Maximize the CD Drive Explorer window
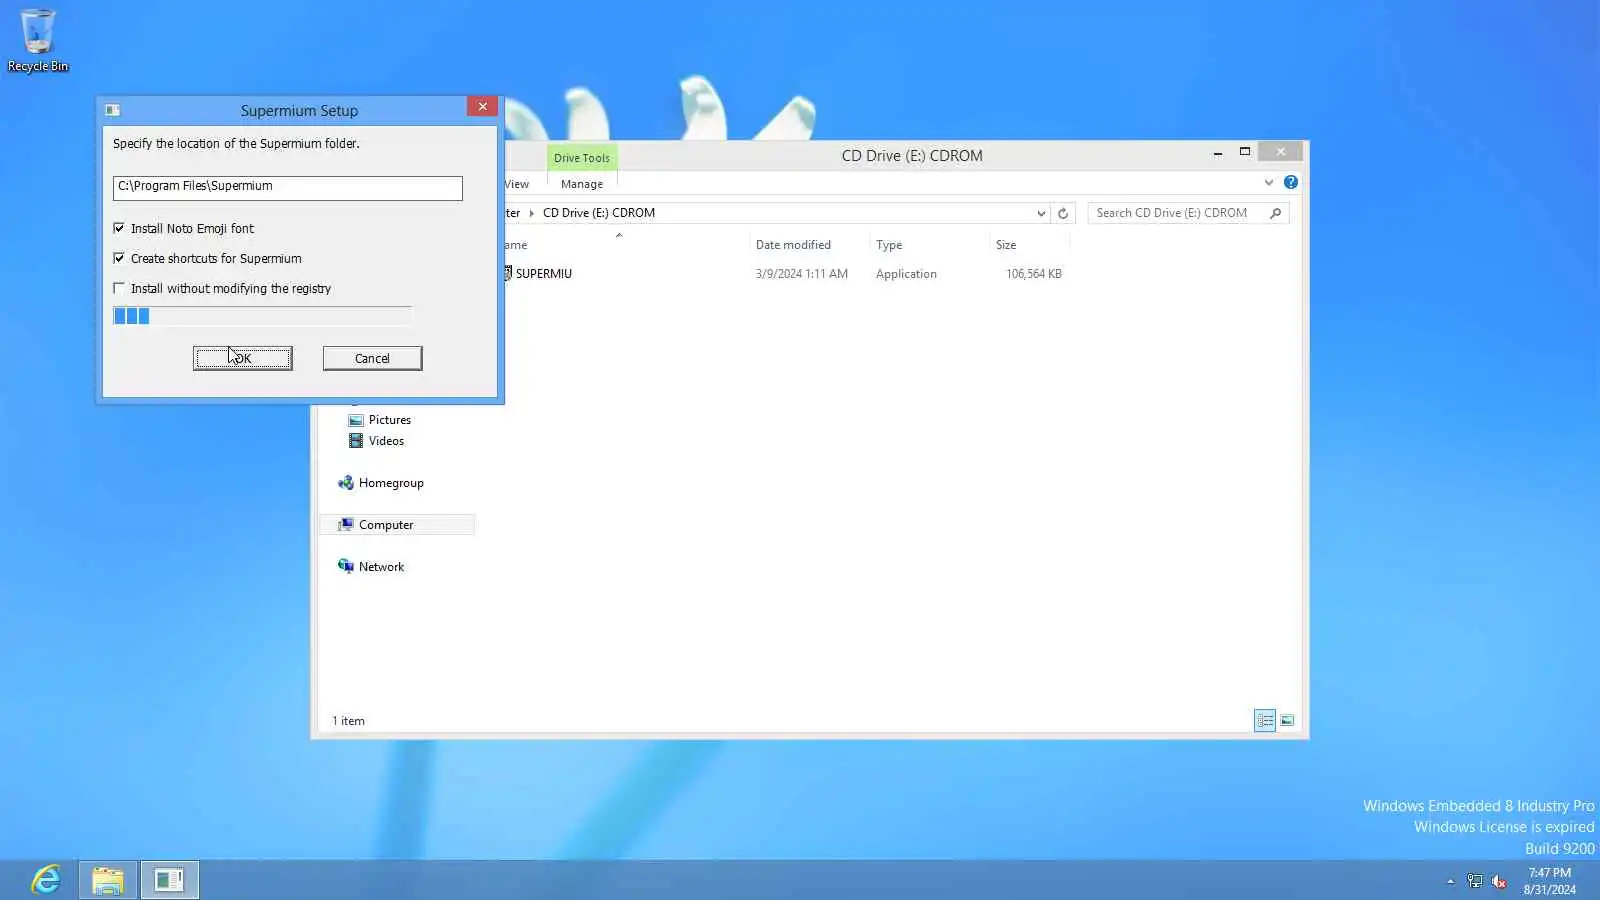The width and height of the screenshot is (1600, 900). [x=1245, y=152]
